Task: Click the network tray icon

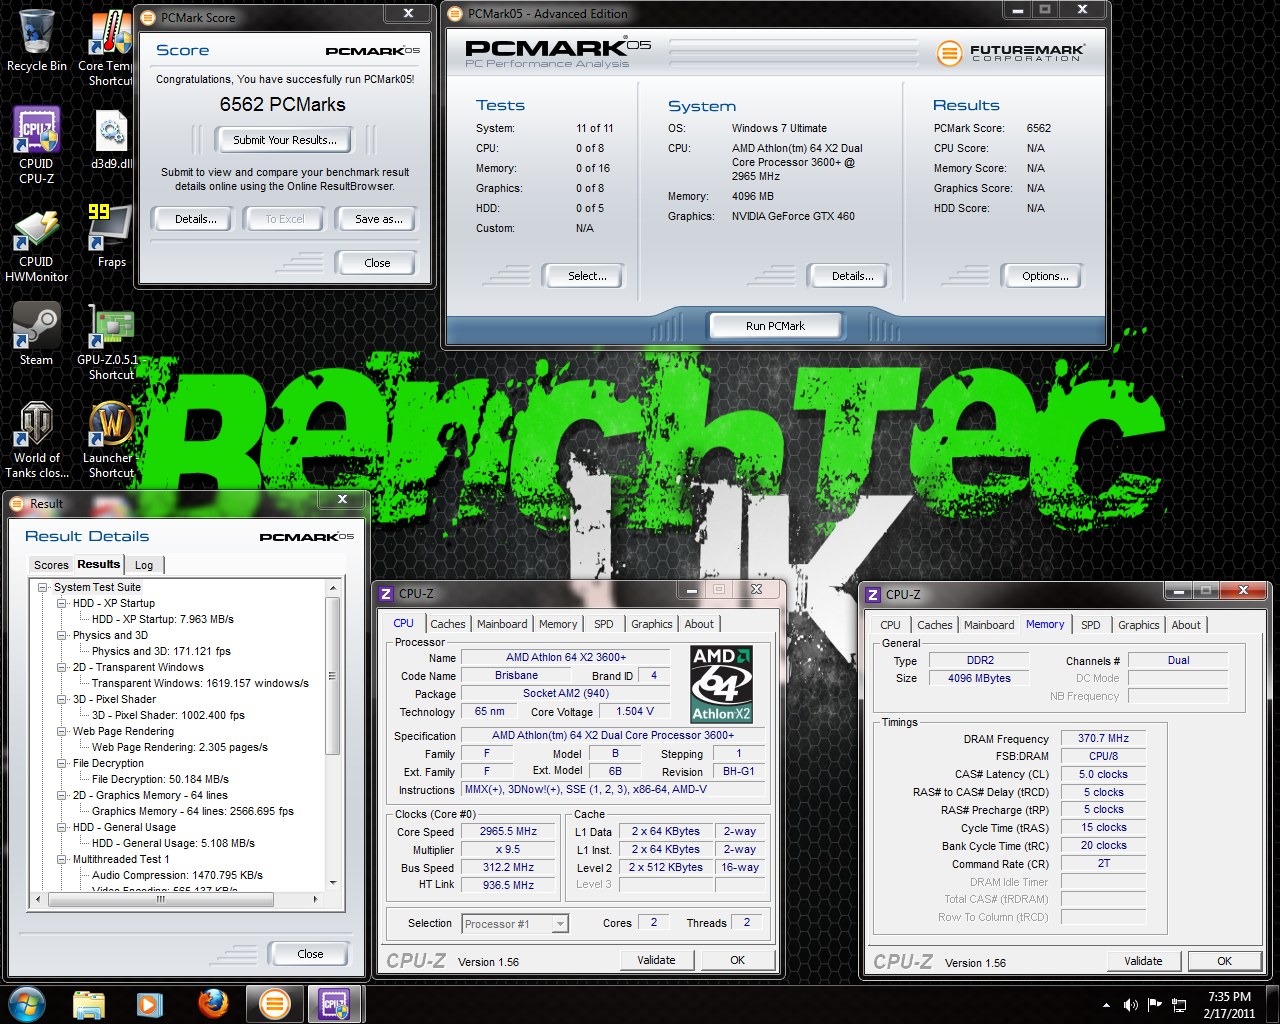Action: pos(1179,1005)
